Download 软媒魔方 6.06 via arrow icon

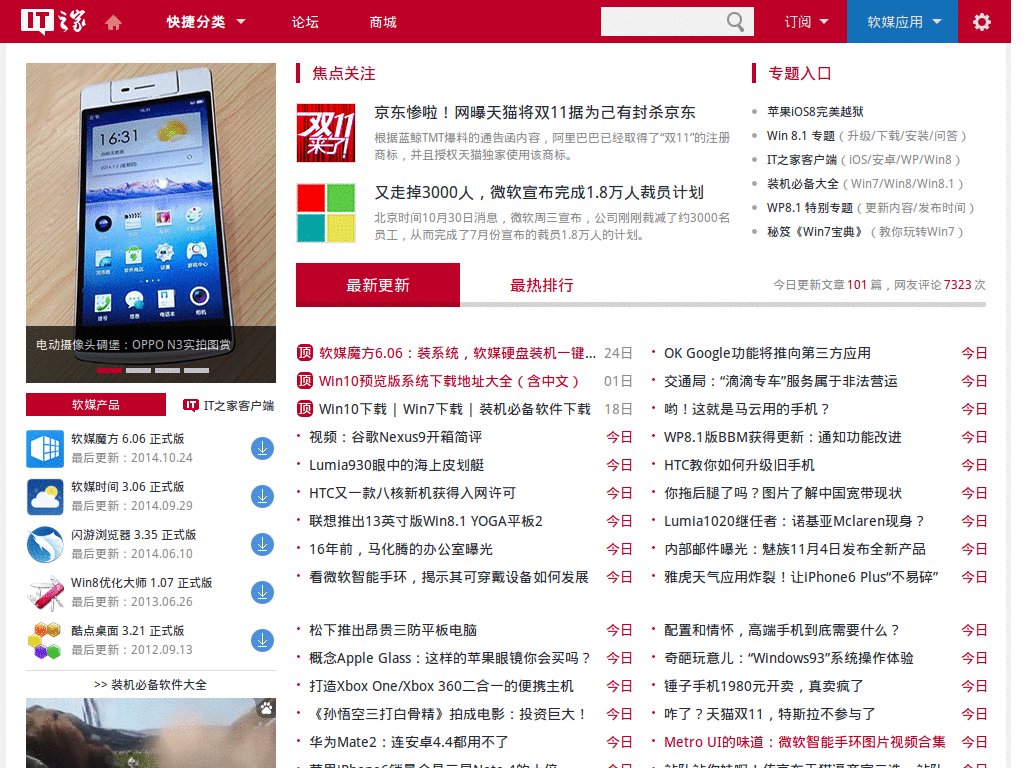(263, 449)
